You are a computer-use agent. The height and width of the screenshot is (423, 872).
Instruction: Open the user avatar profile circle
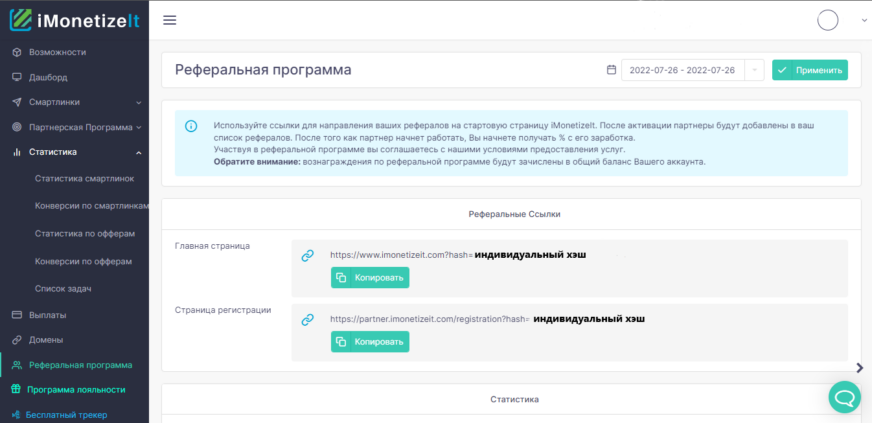click(828, 20)
